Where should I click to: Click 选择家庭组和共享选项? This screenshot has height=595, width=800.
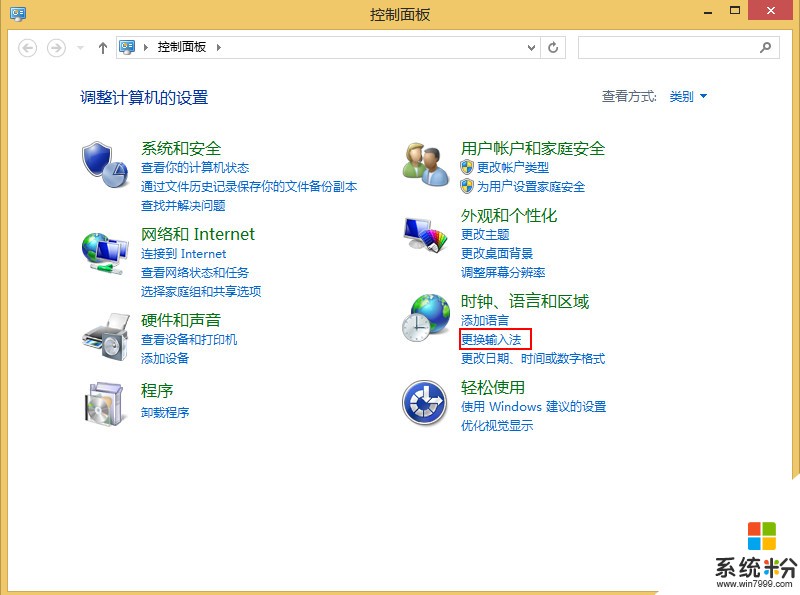tap(201, 291)
